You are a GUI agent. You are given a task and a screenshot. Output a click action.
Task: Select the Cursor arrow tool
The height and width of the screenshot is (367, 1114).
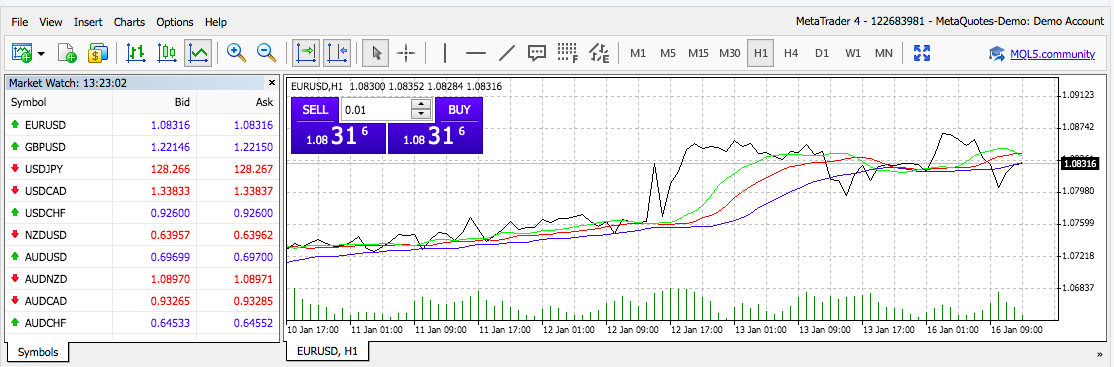[x=376, y=53]
